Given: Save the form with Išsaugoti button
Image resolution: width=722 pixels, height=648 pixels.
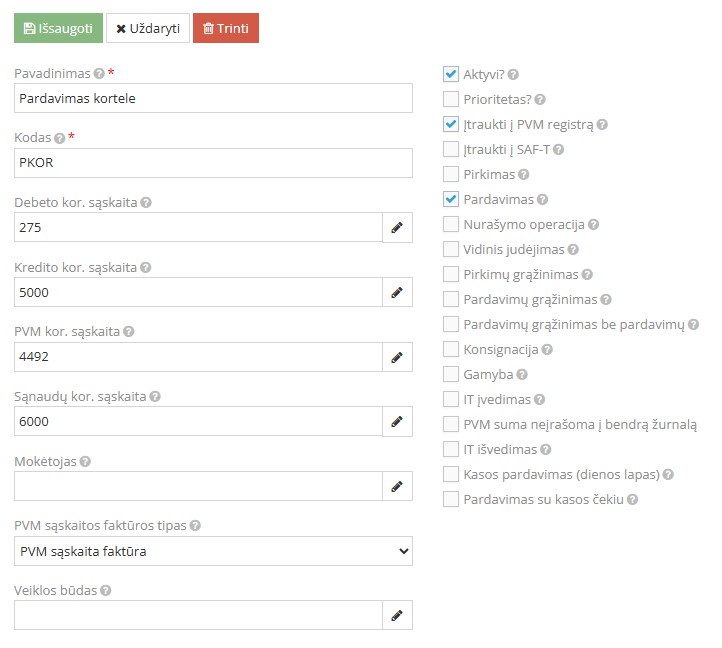Looking at the screenshot, I should (58, 29).
